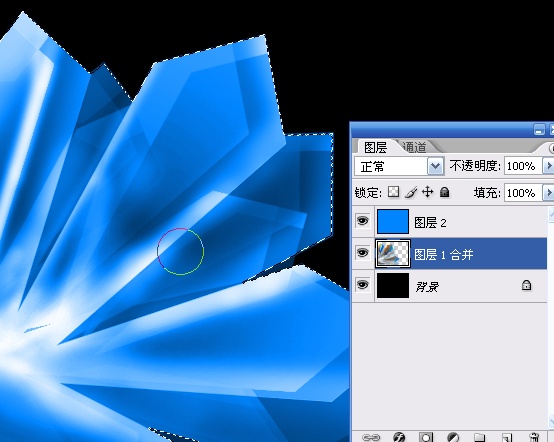Open the blend mode dropdown showing 正常

(x=399, y=166)
